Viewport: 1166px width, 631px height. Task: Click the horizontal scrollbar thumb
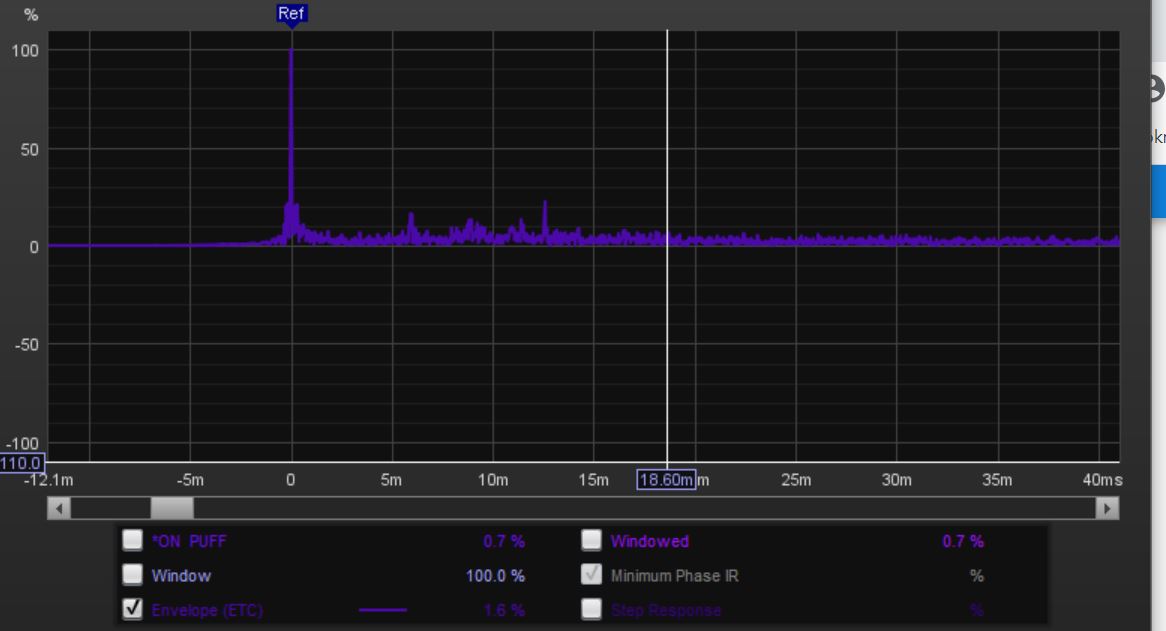(171, 508)
